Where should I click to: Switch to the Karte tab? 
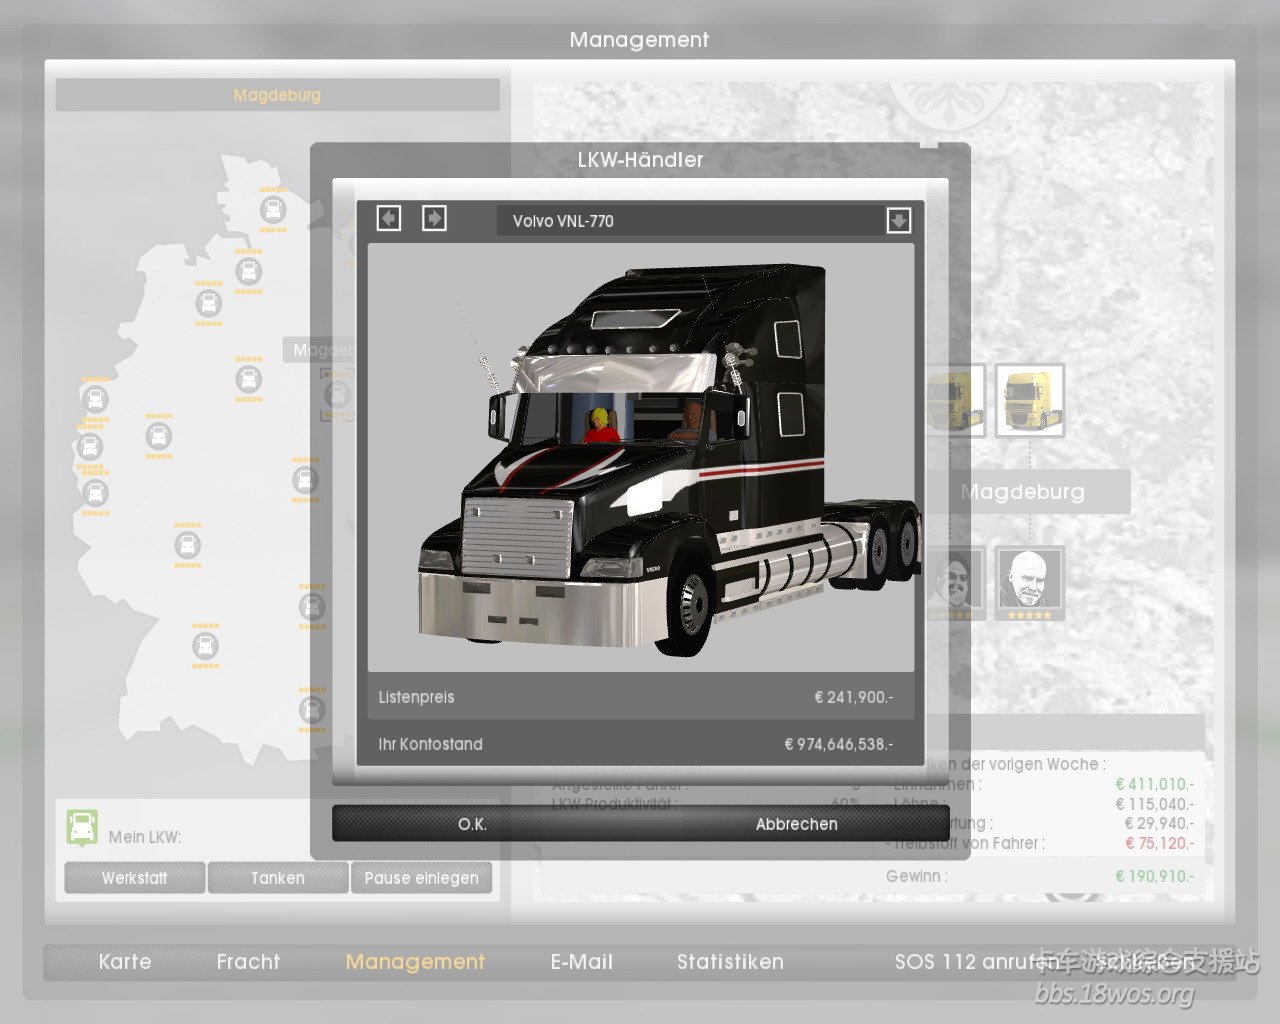coord(125,962)
